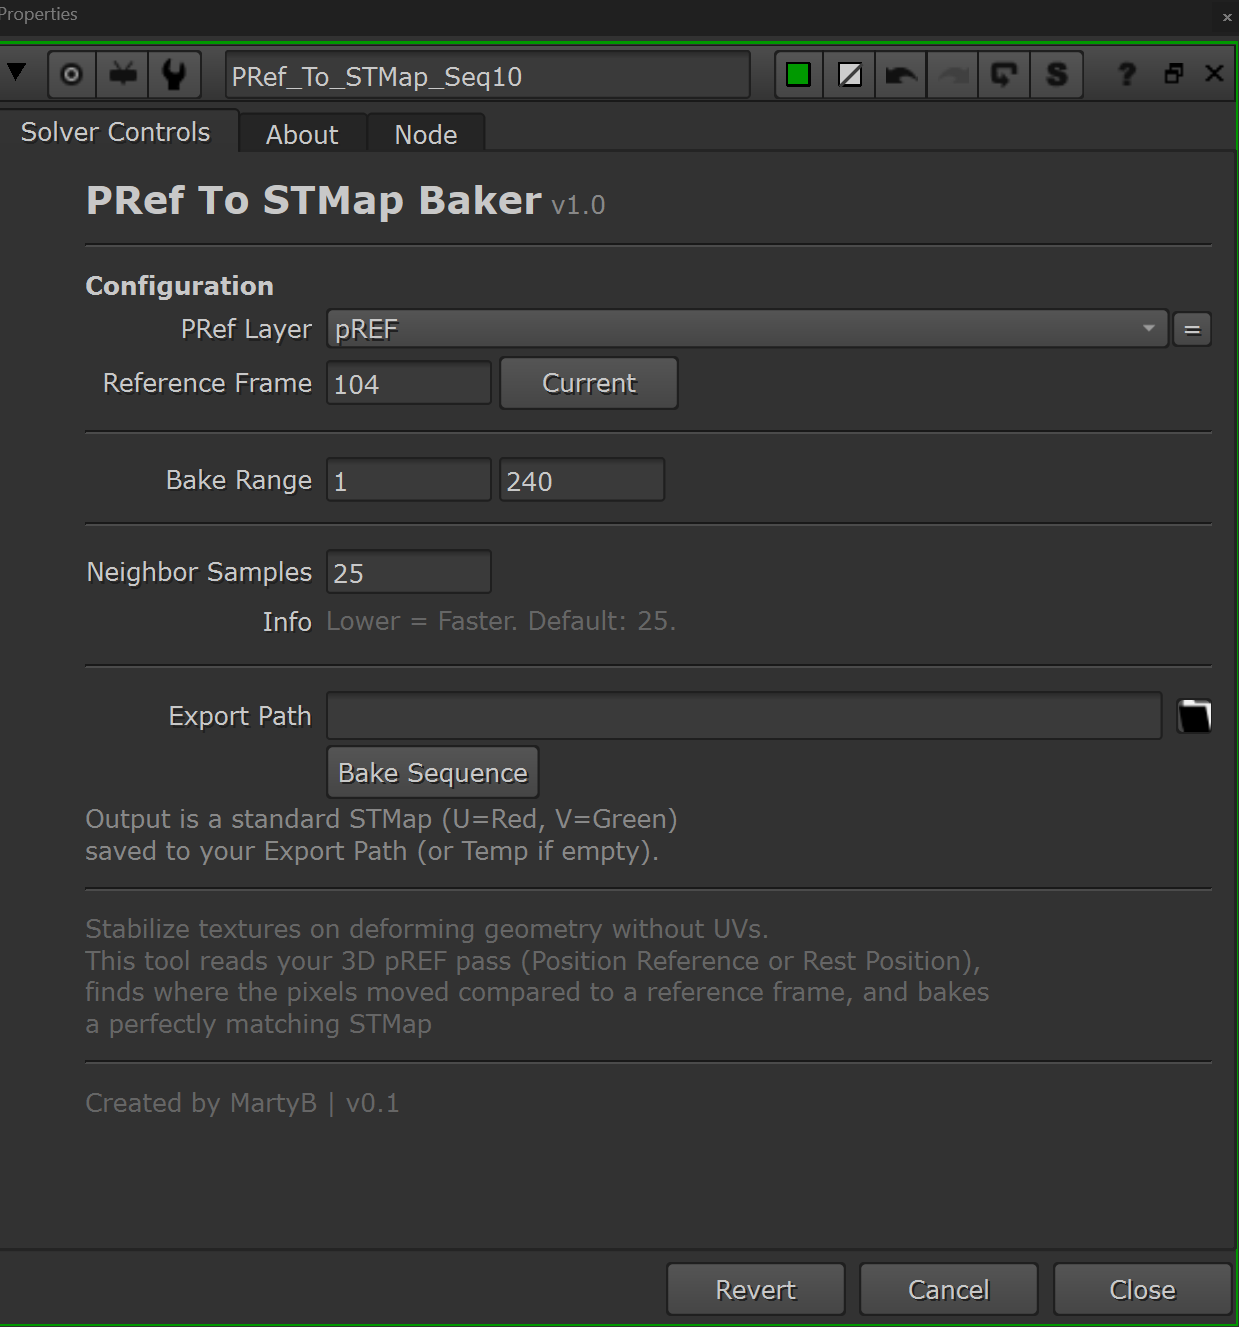Open node help with the question mark
This screenshot has width=1239, height=1327.
pos(1127,74)
